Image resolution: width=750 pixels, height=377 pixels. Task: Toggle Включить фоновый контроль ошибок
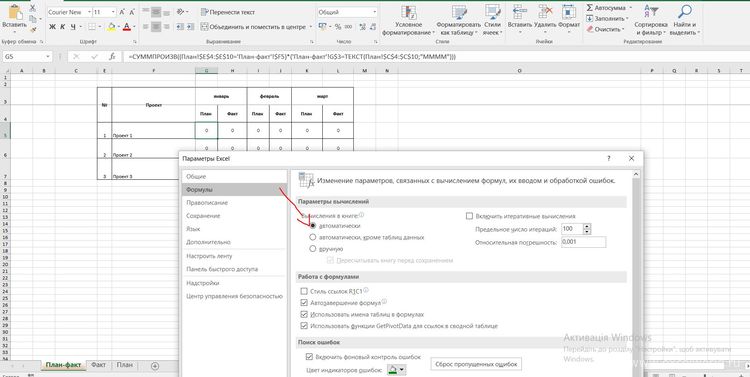point(309,357)
